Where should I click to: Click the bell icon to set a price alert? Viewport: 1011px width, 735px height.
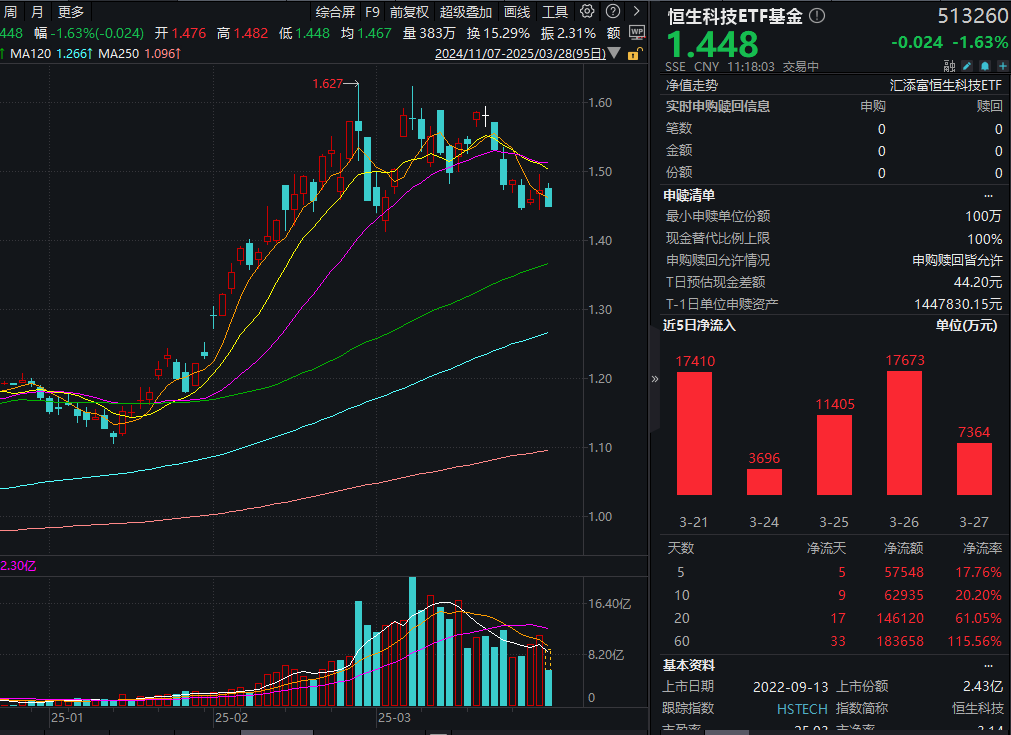pos(985,65)
